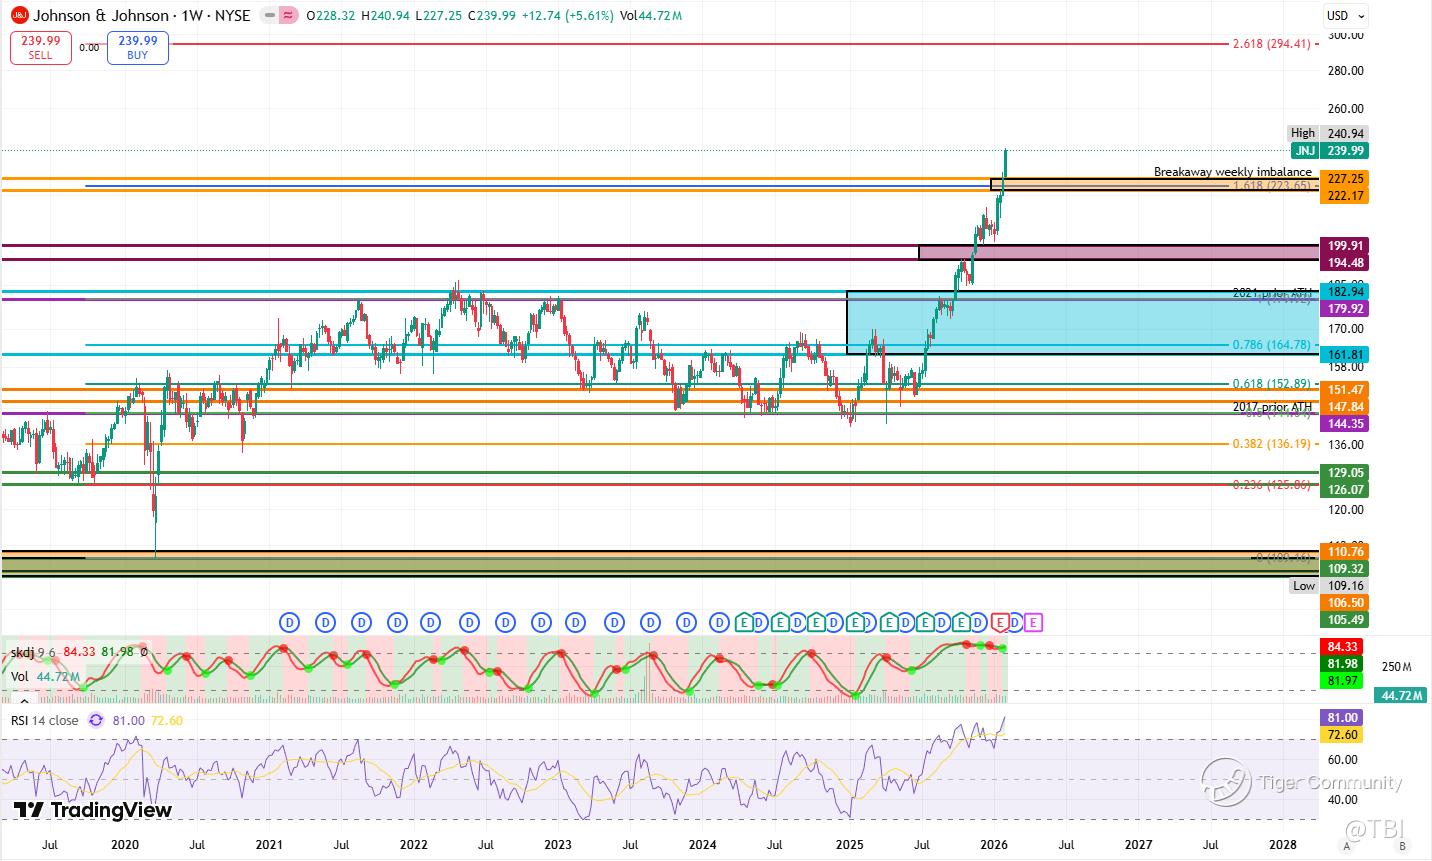Select the orange breakaway imbalance rectangle
This screenshot has width=1432, height=861.
pos(1154,185)
